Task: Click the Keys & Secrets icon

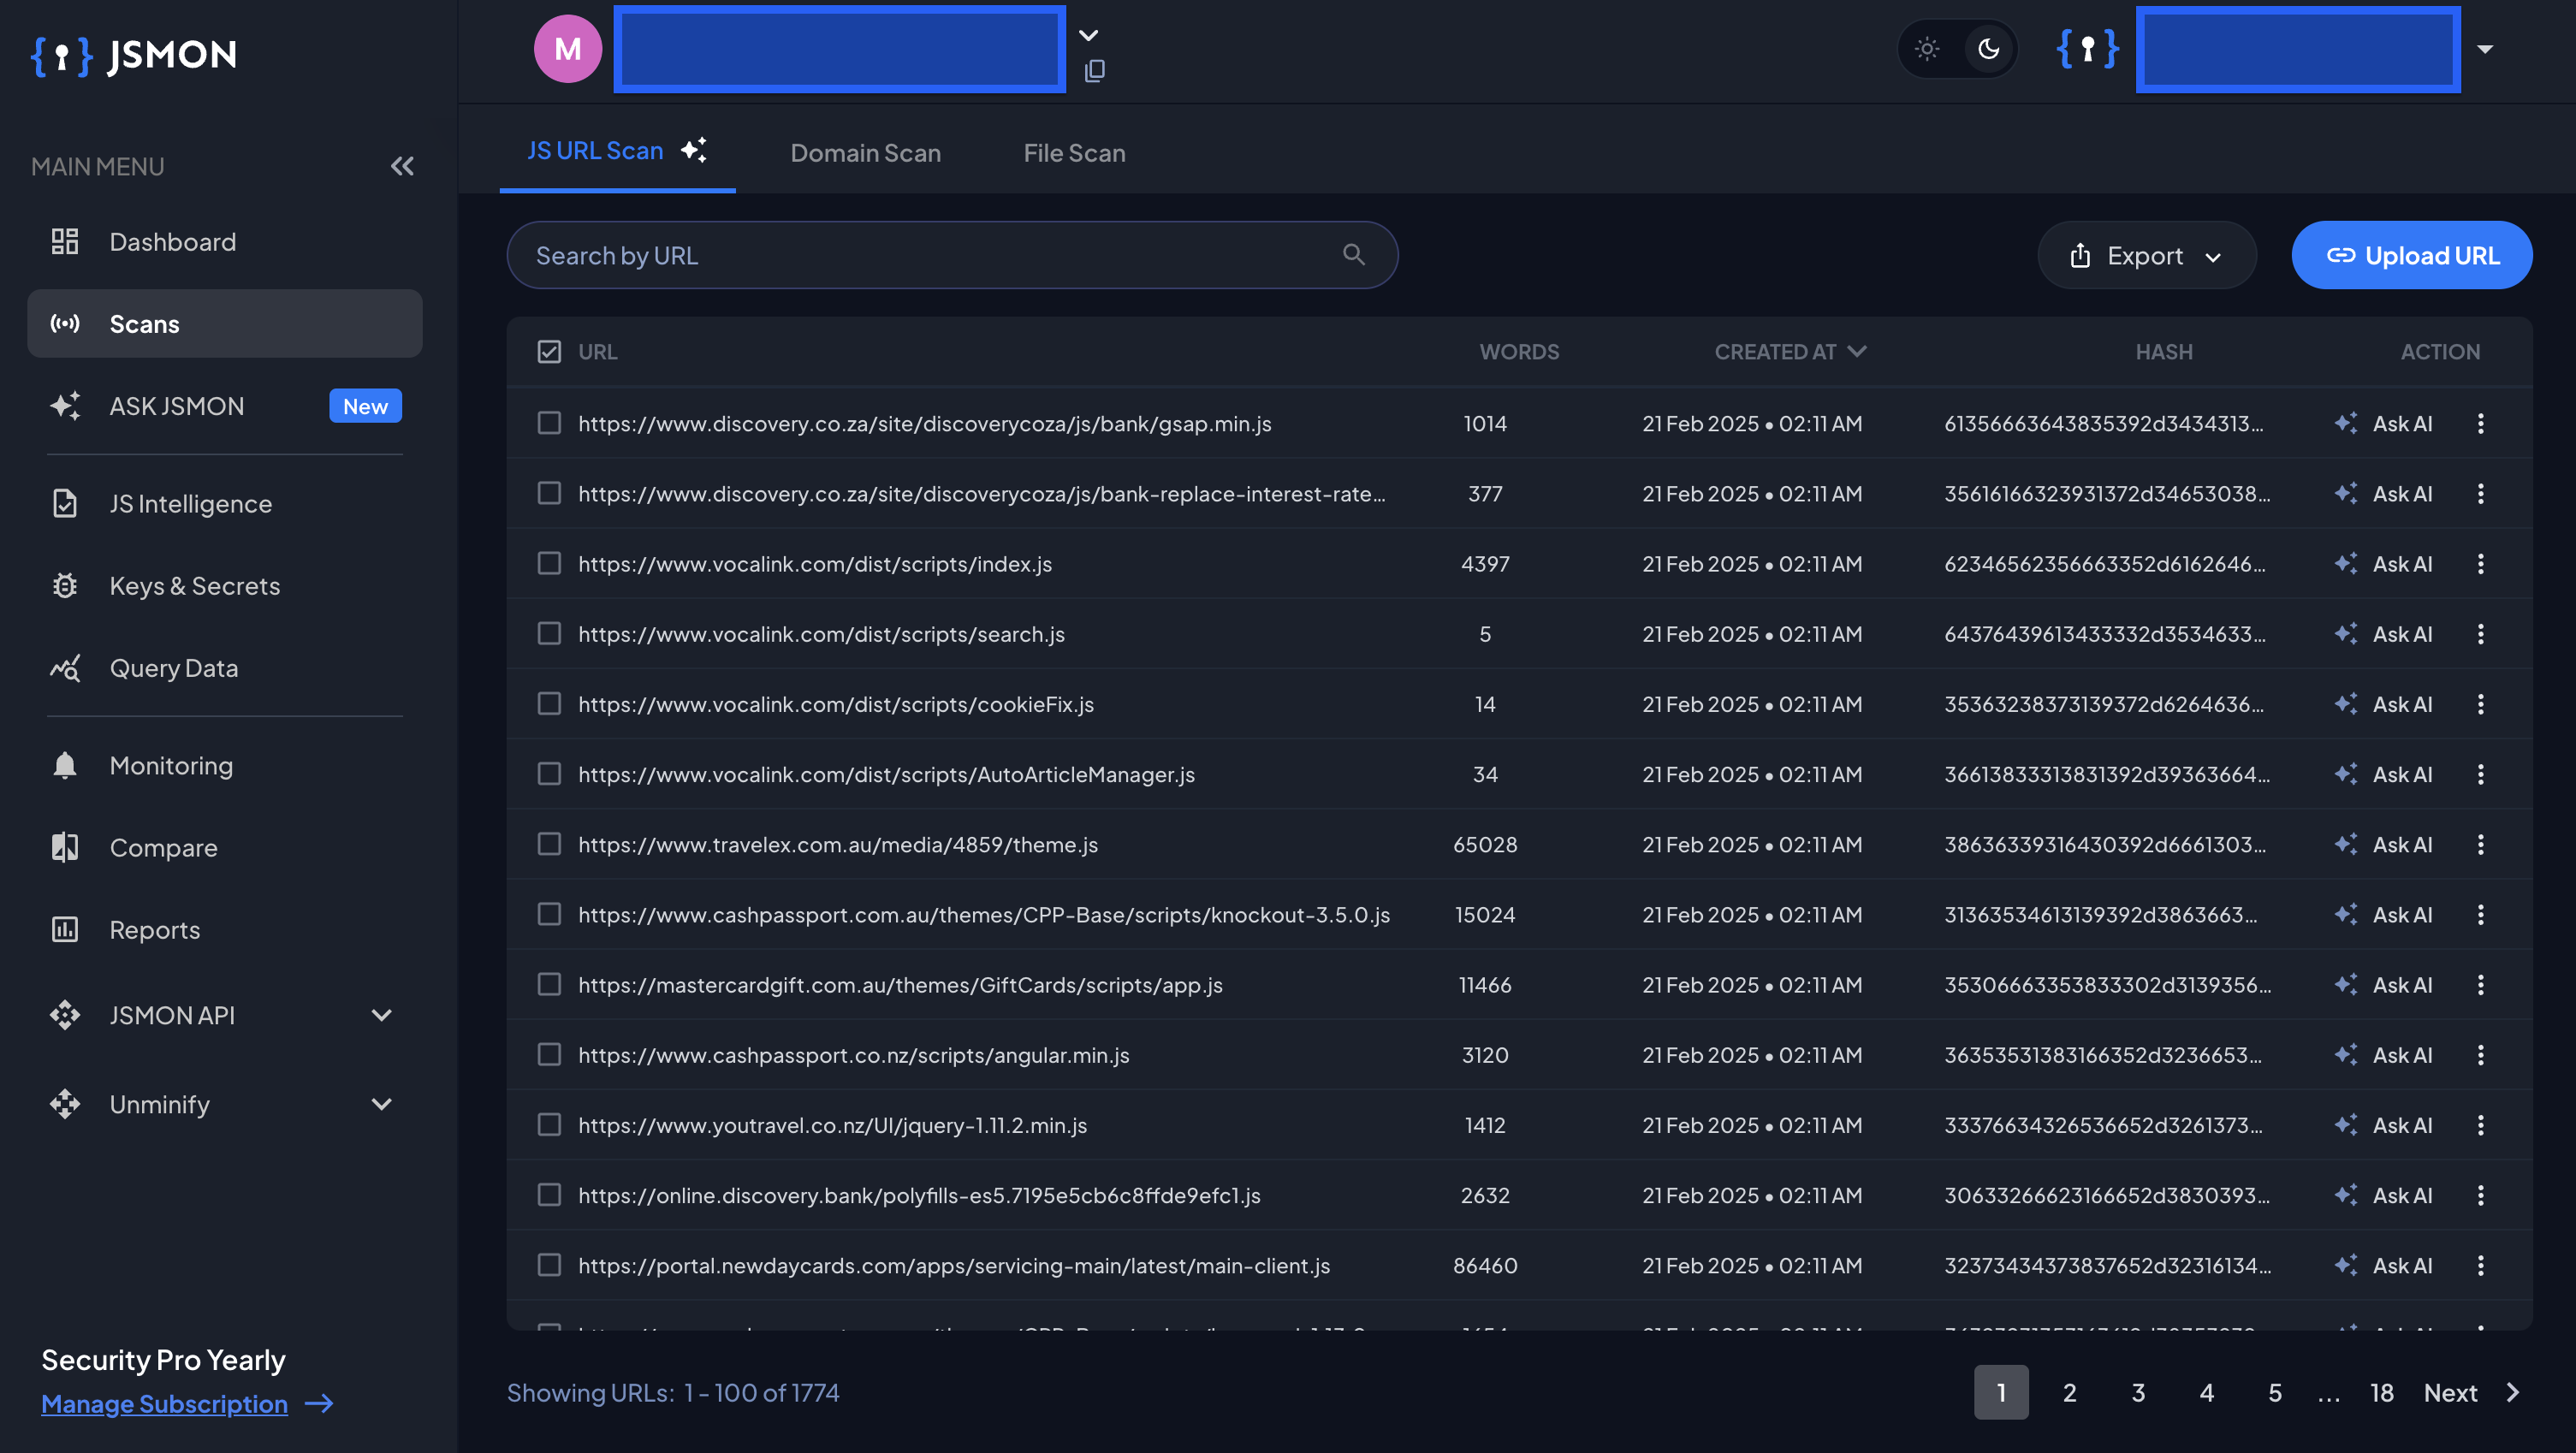Action: click(65, 586)
